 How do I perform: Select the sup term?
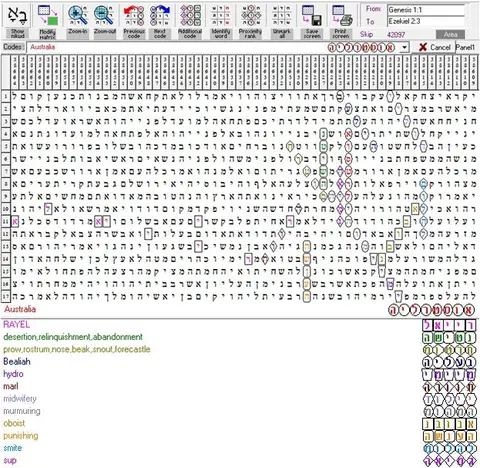click(10, 460)
